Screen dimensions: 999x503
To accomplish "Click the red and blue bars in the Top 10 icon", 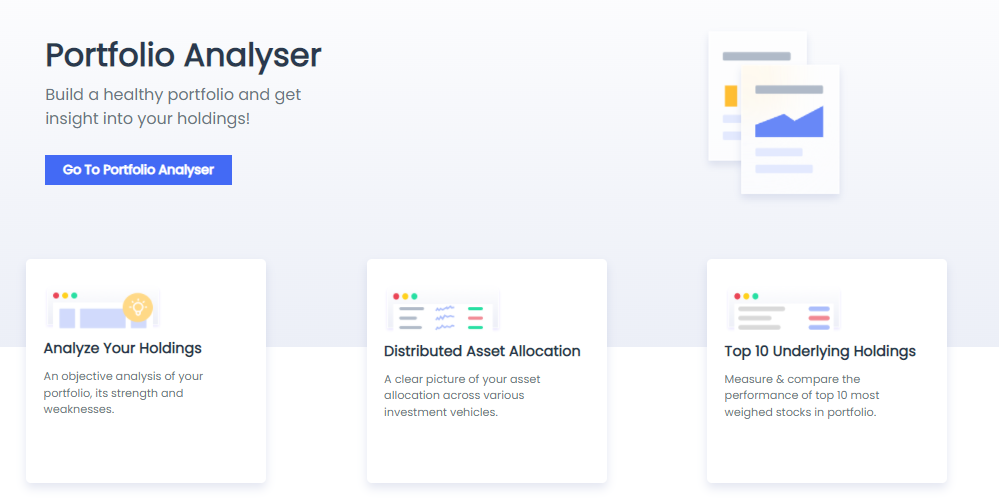I will [819, 317].
